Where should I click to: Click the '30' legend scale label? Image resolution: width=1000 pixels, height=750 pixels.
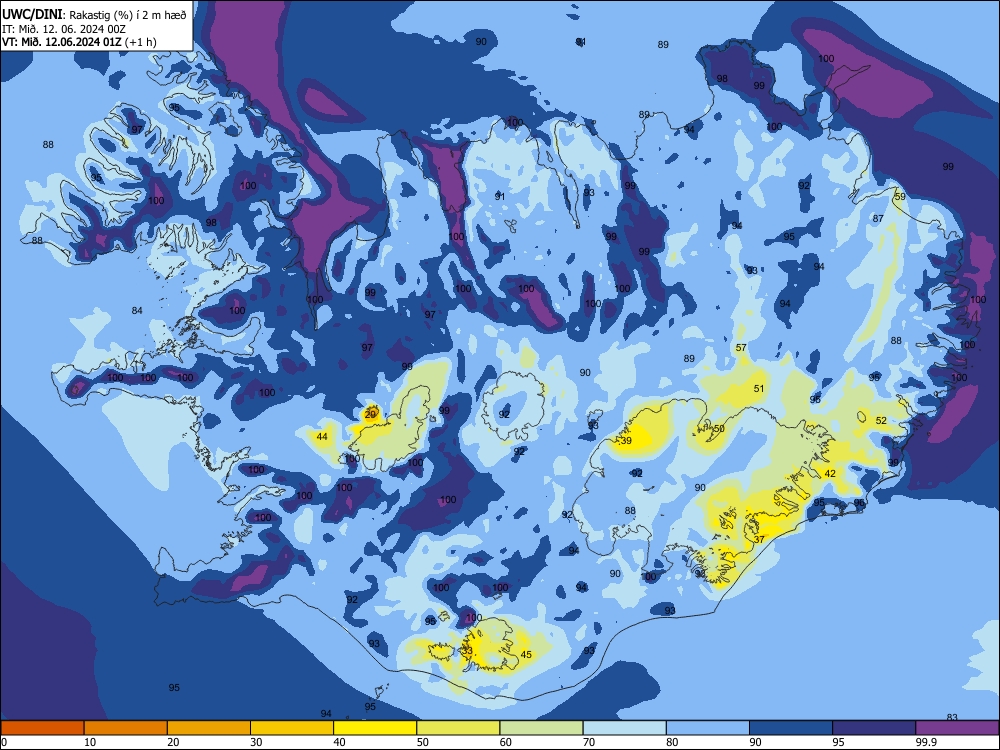click(x=256, y=742)
